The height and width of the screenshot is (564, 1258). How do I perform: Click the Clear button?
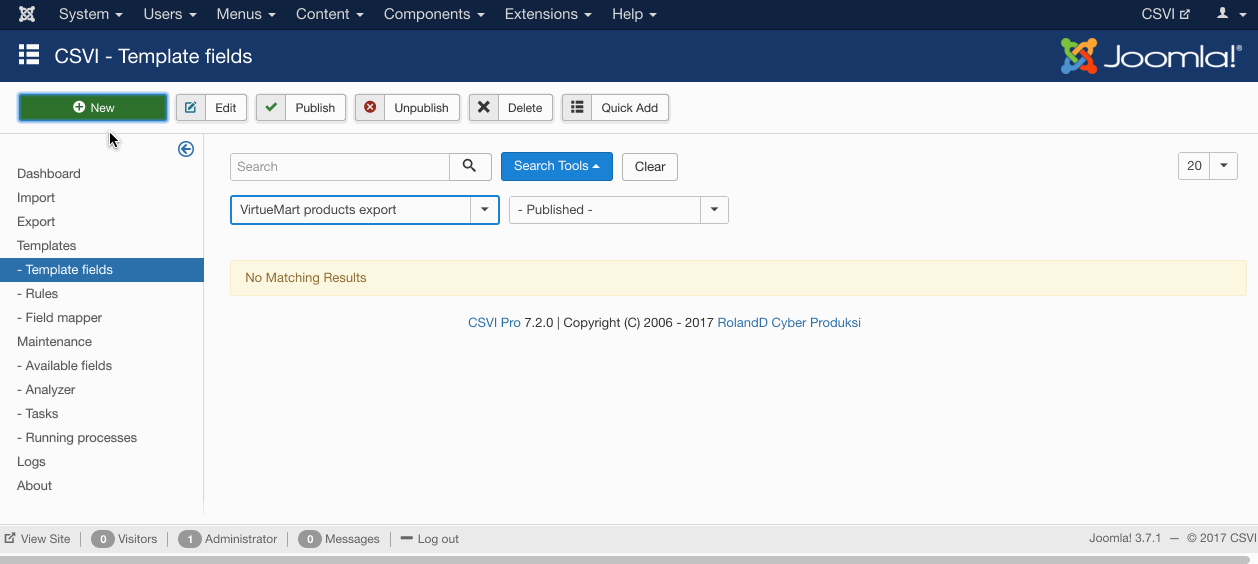click(650, 167)
